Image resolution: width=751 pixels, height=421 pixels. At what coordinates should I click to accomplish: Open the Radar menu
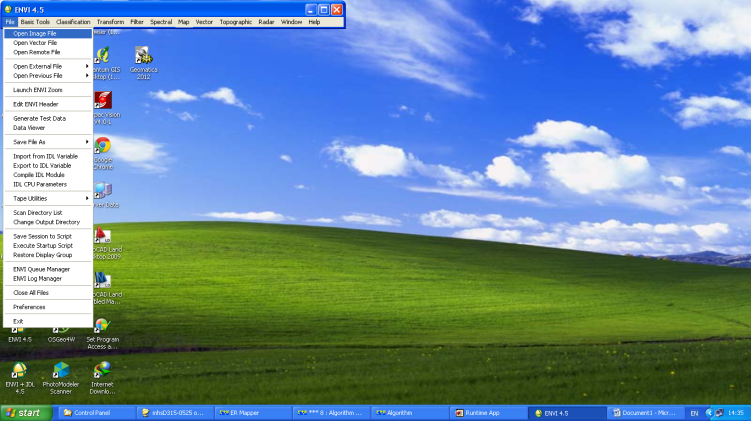266,22
